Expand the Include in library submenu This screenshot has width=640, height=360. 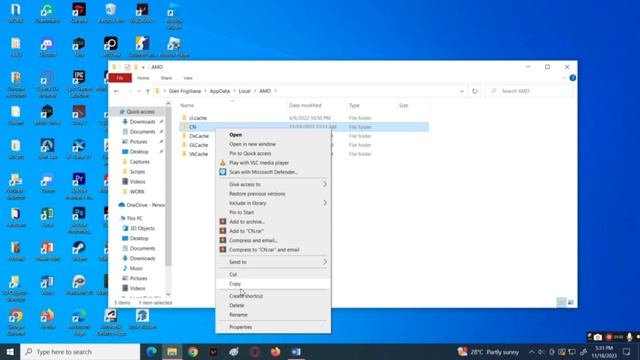[273, 203]
